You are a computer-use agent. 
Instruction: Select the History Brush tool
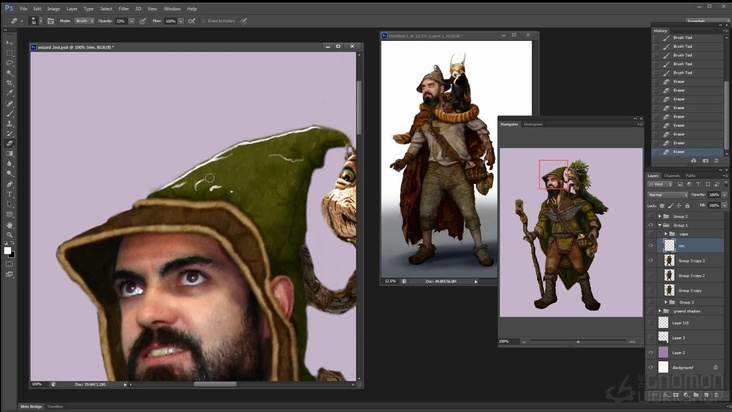click(9, 133)
